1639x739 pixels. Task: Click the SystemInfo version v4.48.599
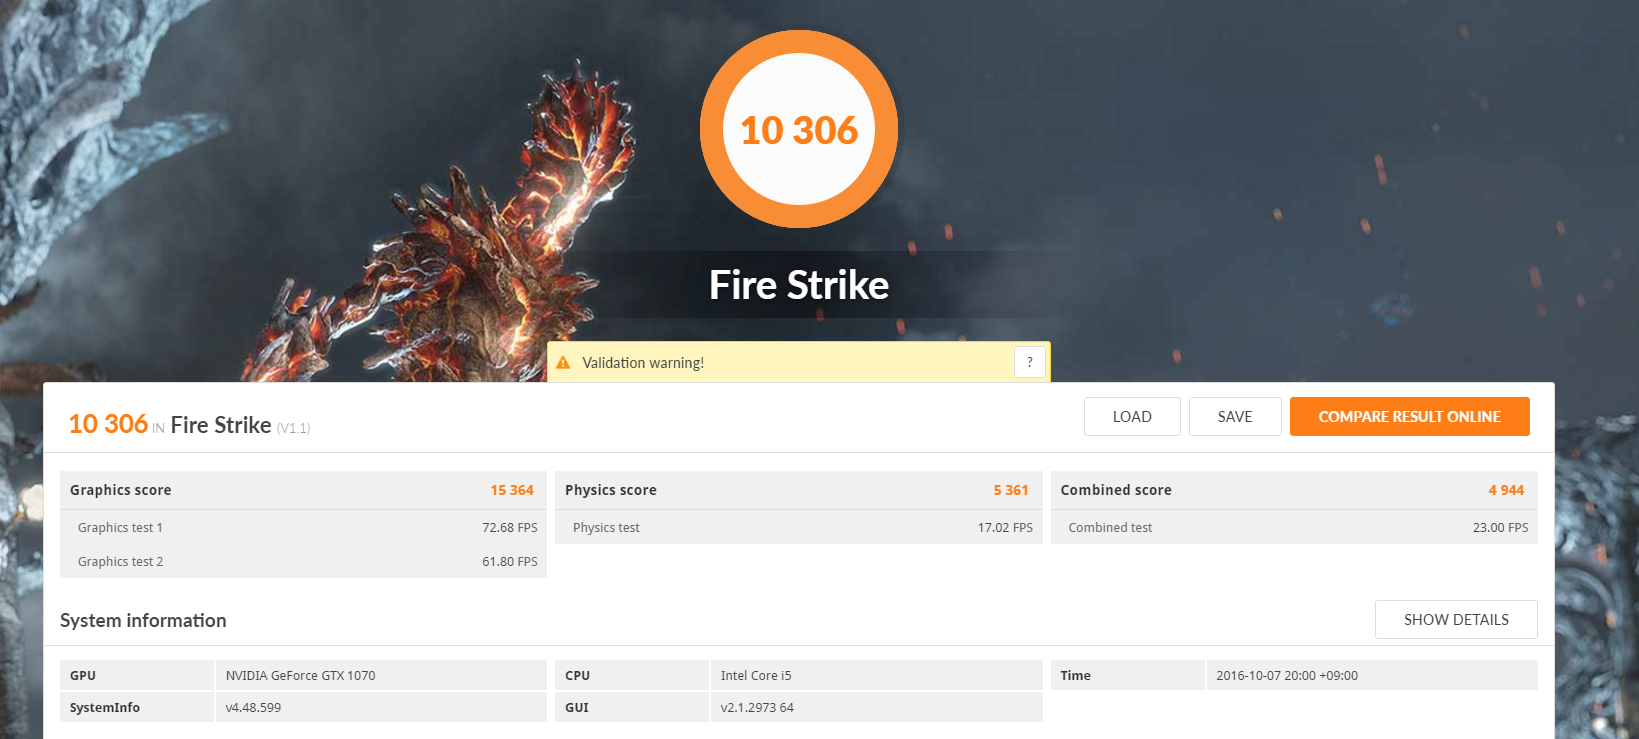[x=253, y=708]
